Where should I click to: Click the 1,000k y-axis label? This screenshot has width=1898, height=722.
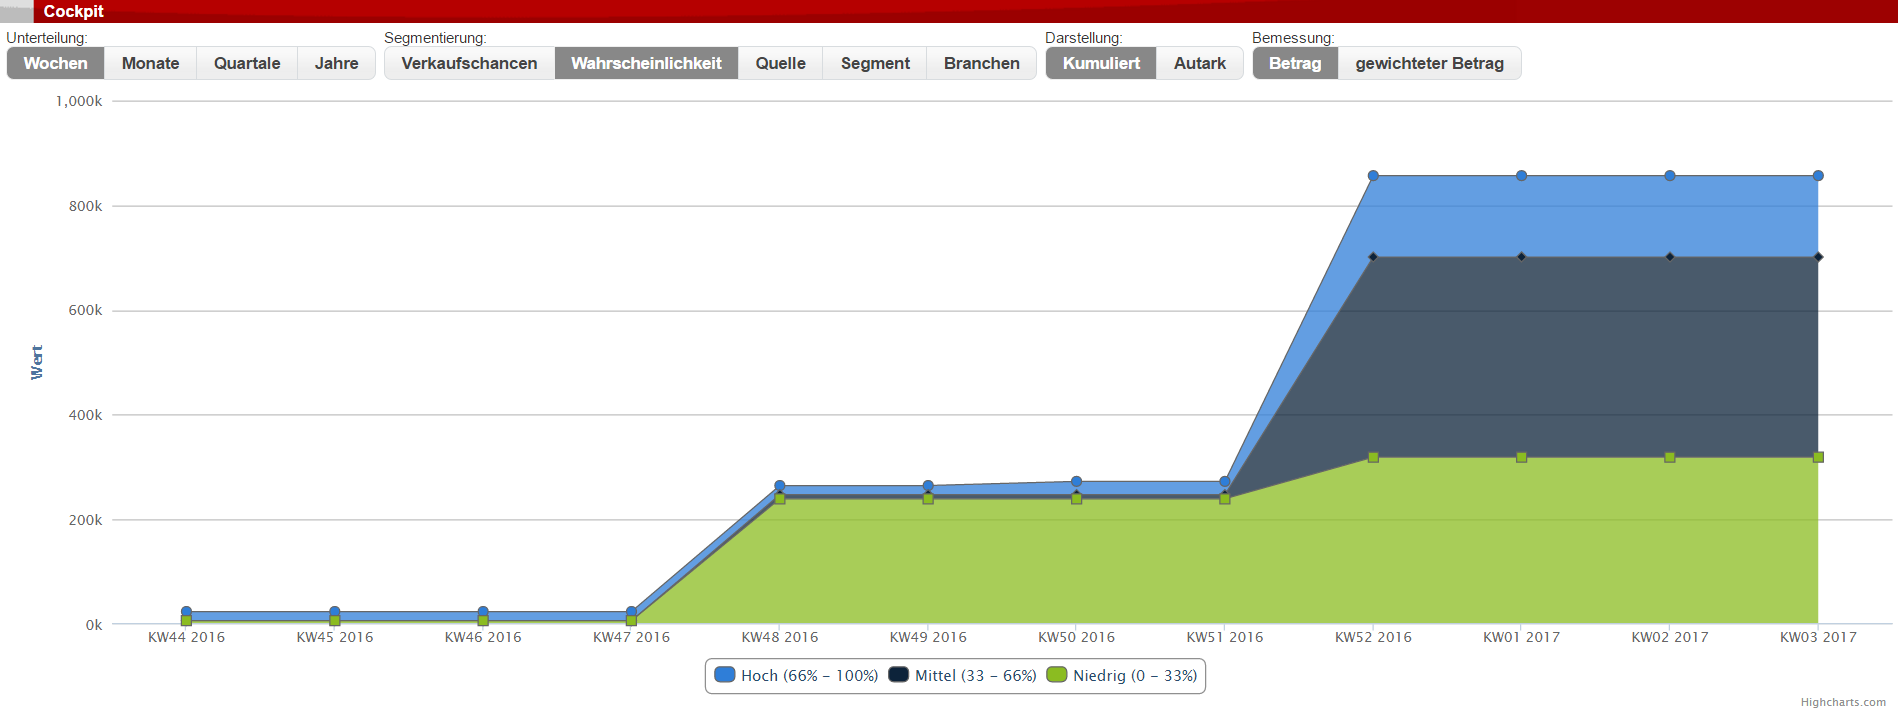pos(79,101)
